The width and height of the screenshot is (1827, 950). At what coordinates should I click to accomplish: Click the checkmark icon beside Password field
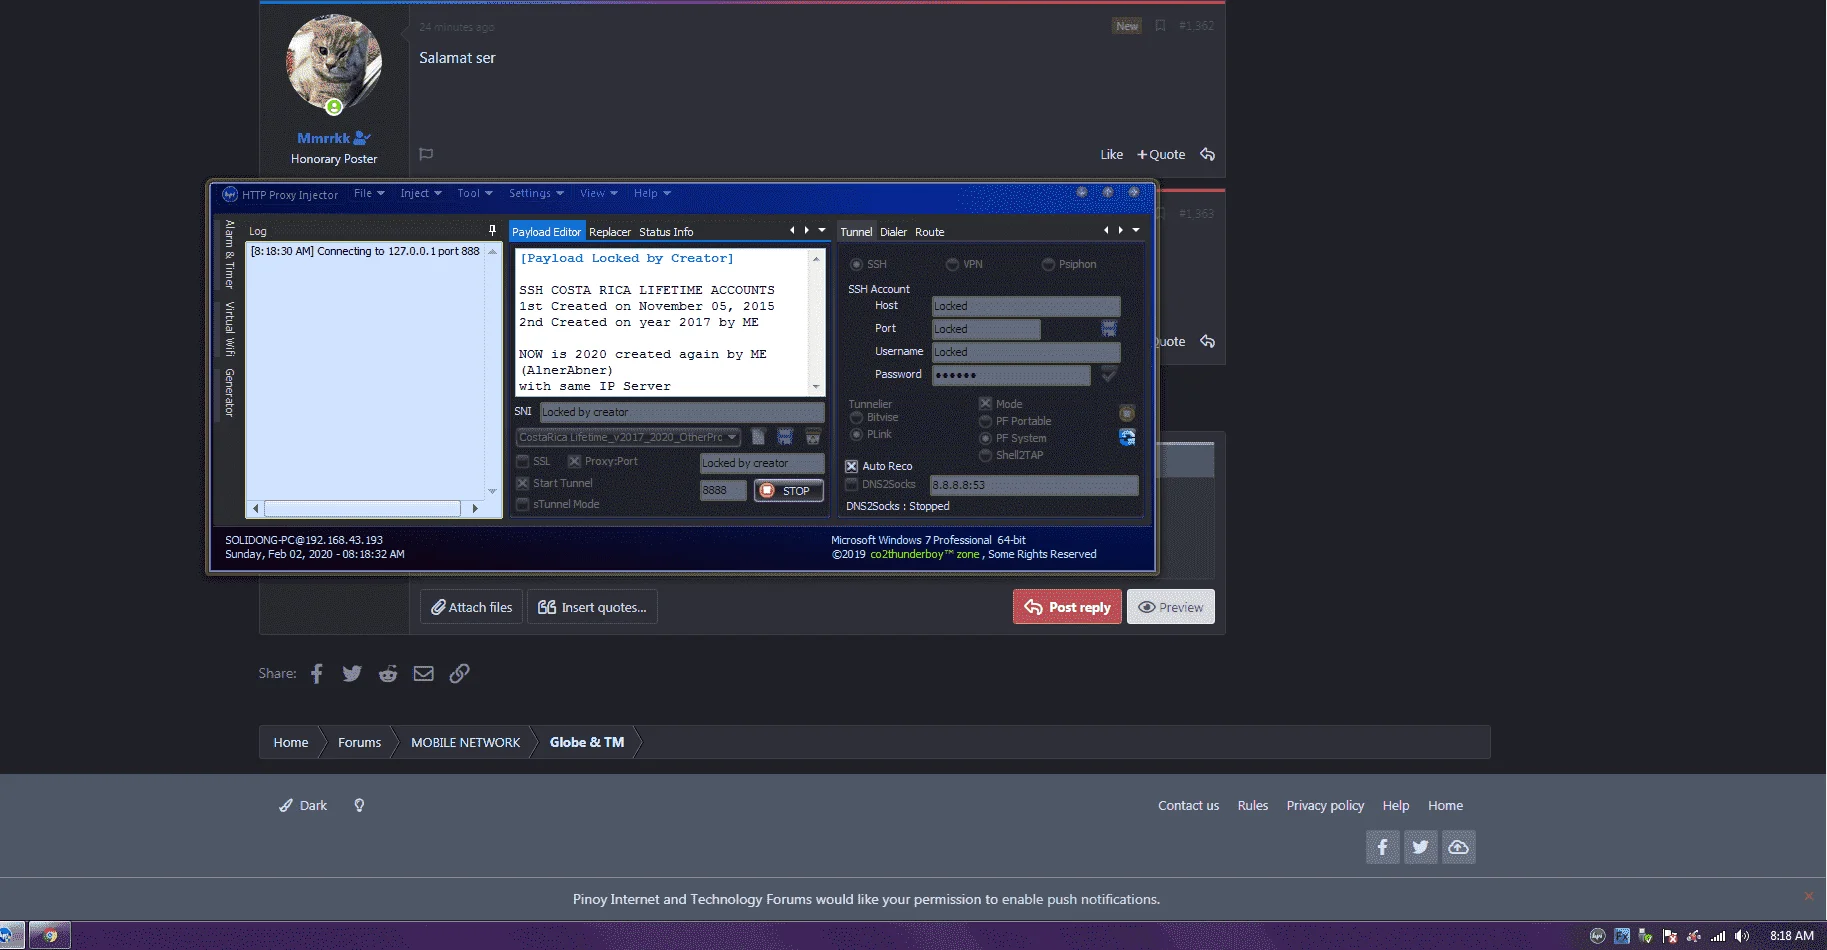[x=1109, y=374]
